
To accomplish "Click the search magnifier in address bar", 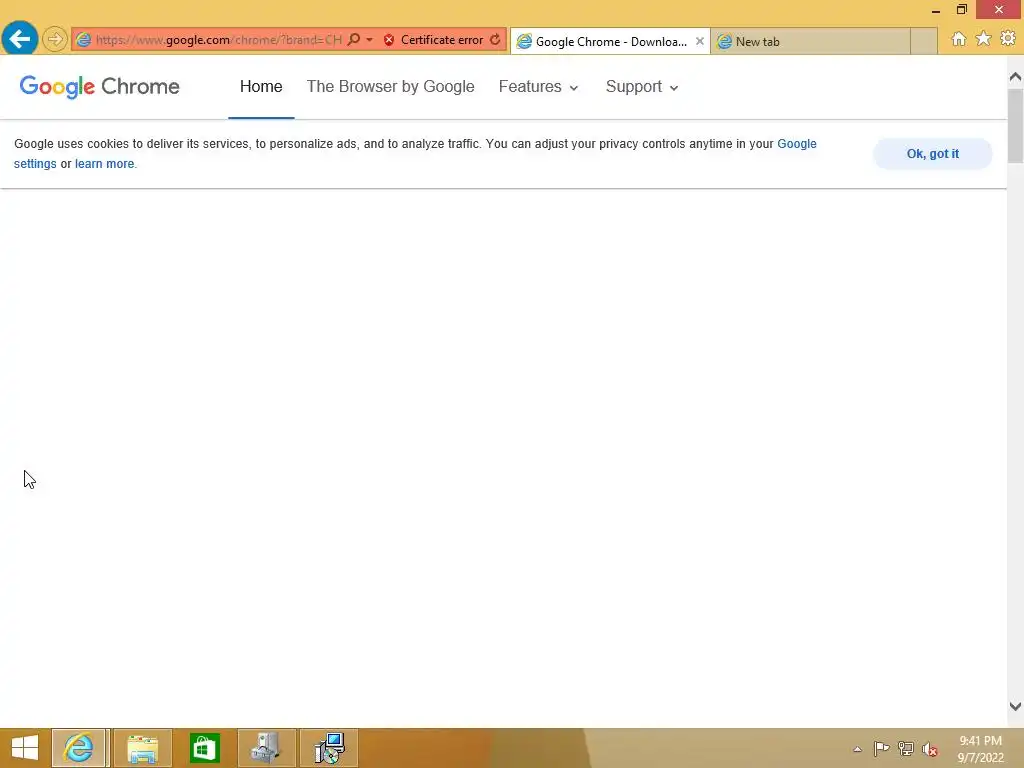I will tap(354, 40).
